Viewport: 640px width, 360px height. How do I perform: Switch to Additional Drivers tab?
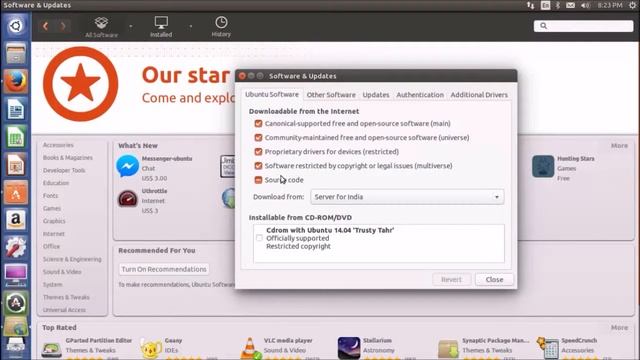click(479, 95)
